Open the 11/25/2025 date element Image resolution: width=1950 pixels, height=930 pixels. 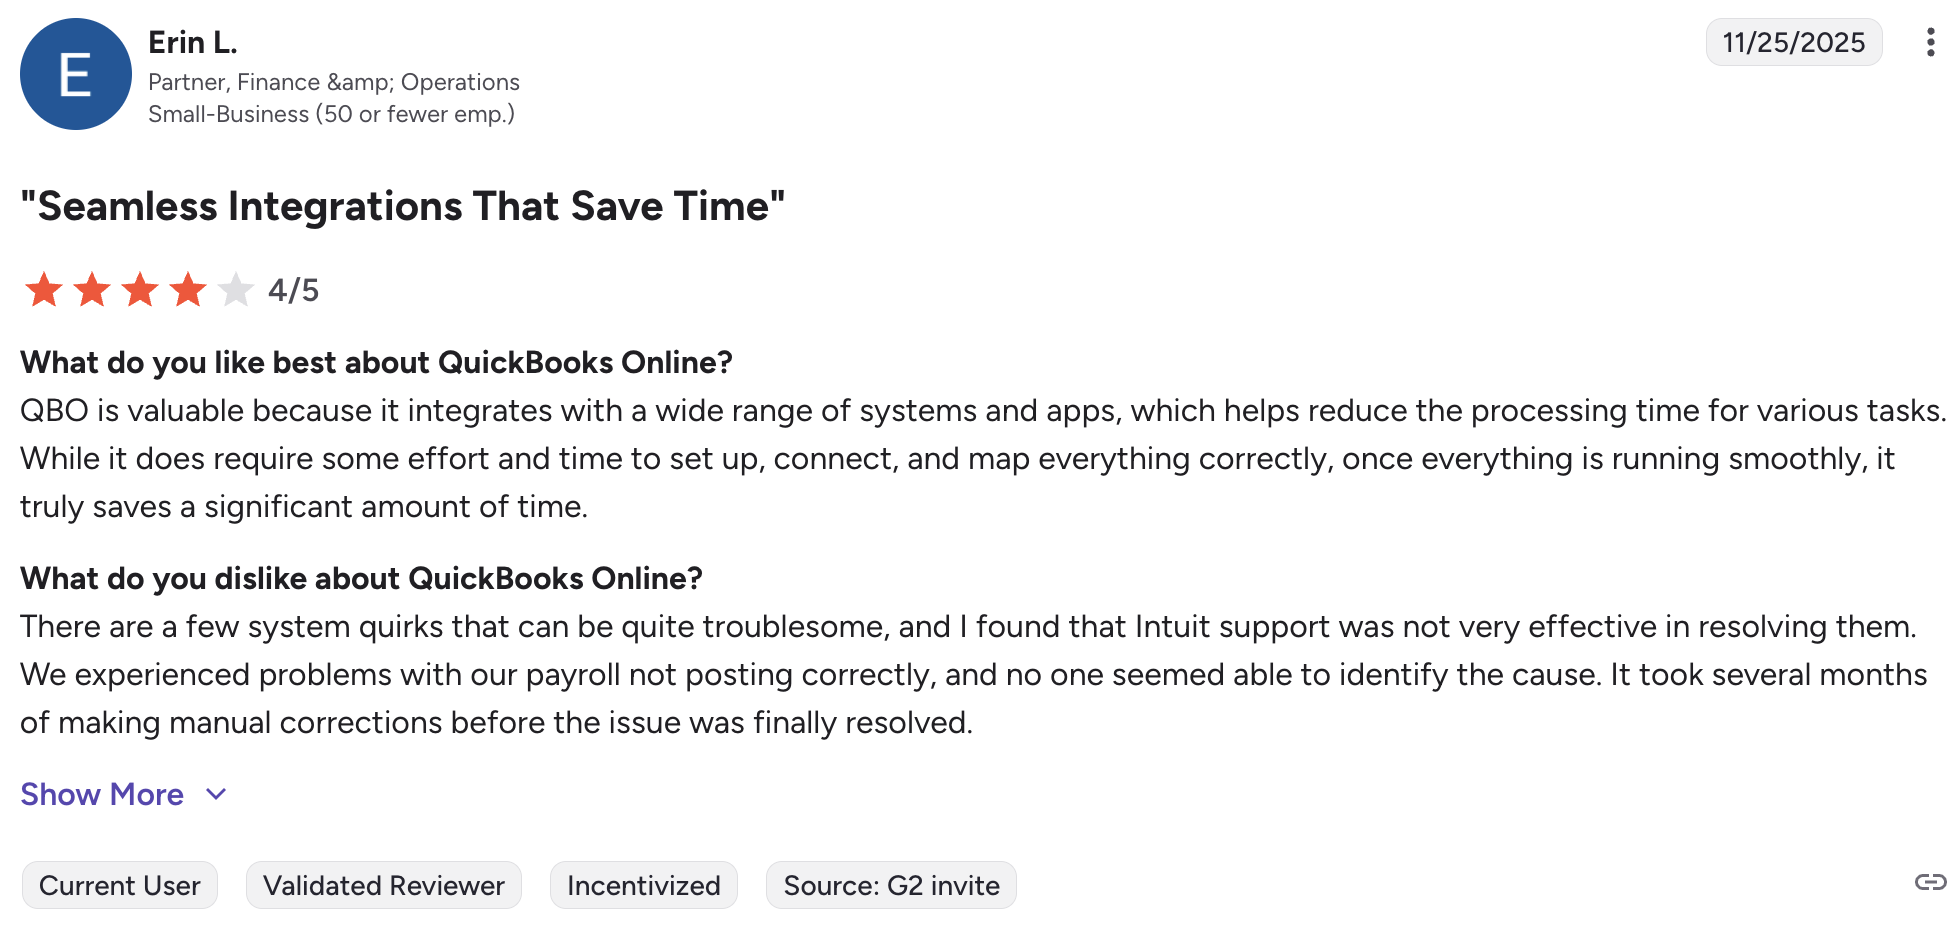pos(1793,42)
